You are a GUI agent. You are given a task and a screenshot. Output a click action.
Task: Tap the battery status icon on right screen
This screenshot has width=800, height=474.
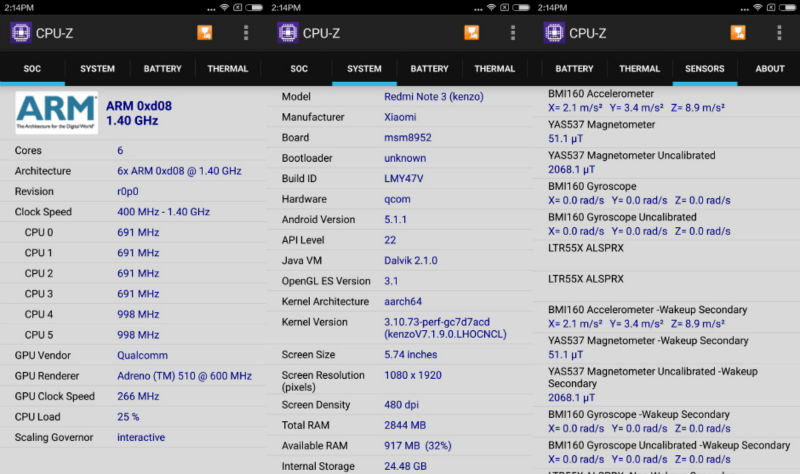point(787,7)
